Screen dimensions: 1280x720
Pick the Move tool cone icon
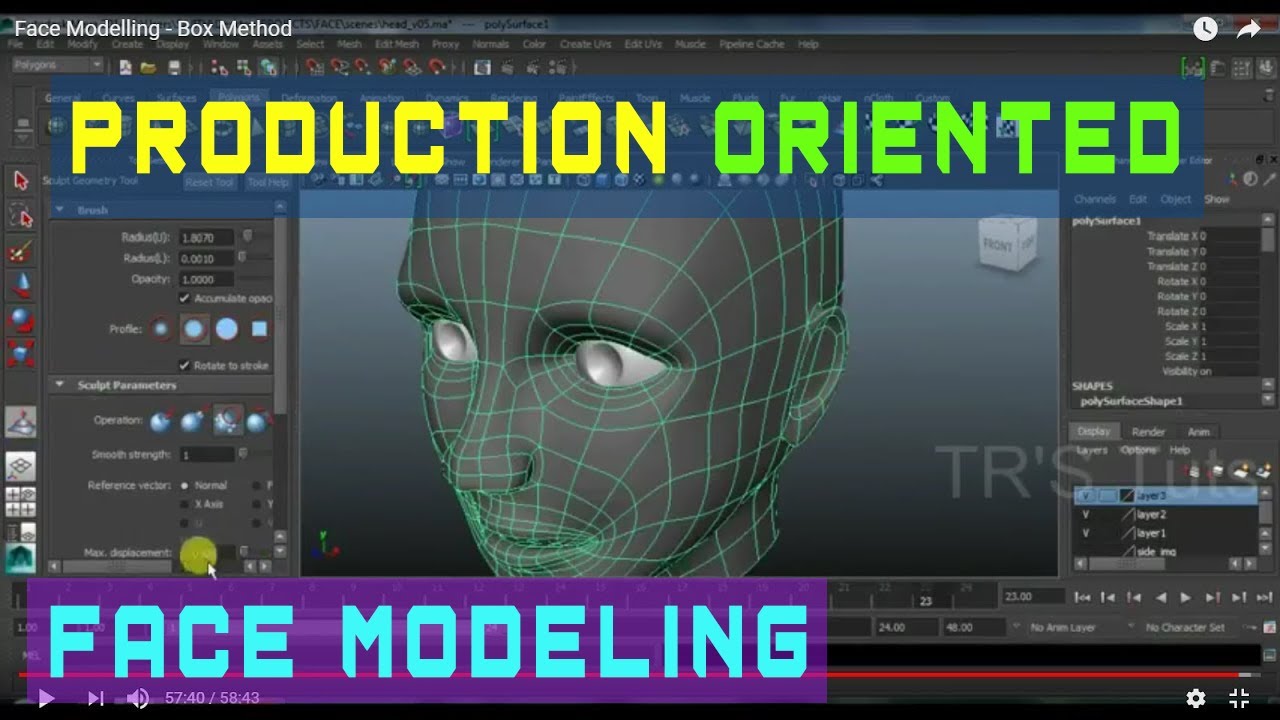[20, 286]
